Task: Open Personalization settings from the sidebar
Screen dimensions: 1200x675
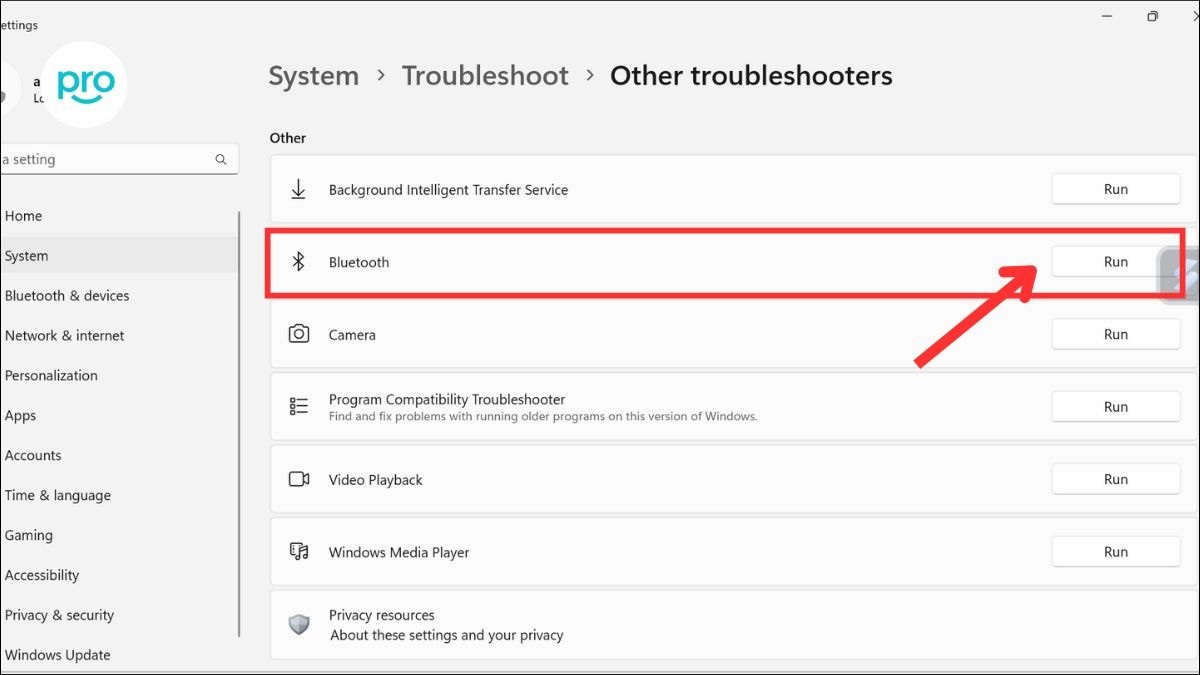Action: pos(51,375)
